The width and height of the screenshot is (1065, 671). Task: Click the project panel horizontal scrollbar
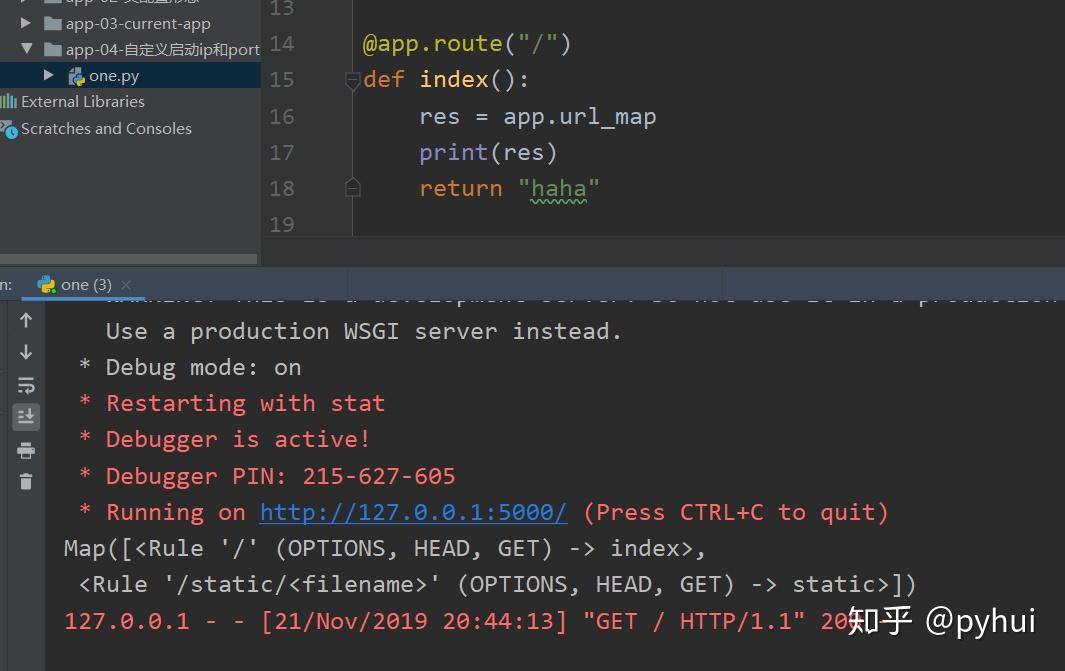tap(128, 259)
